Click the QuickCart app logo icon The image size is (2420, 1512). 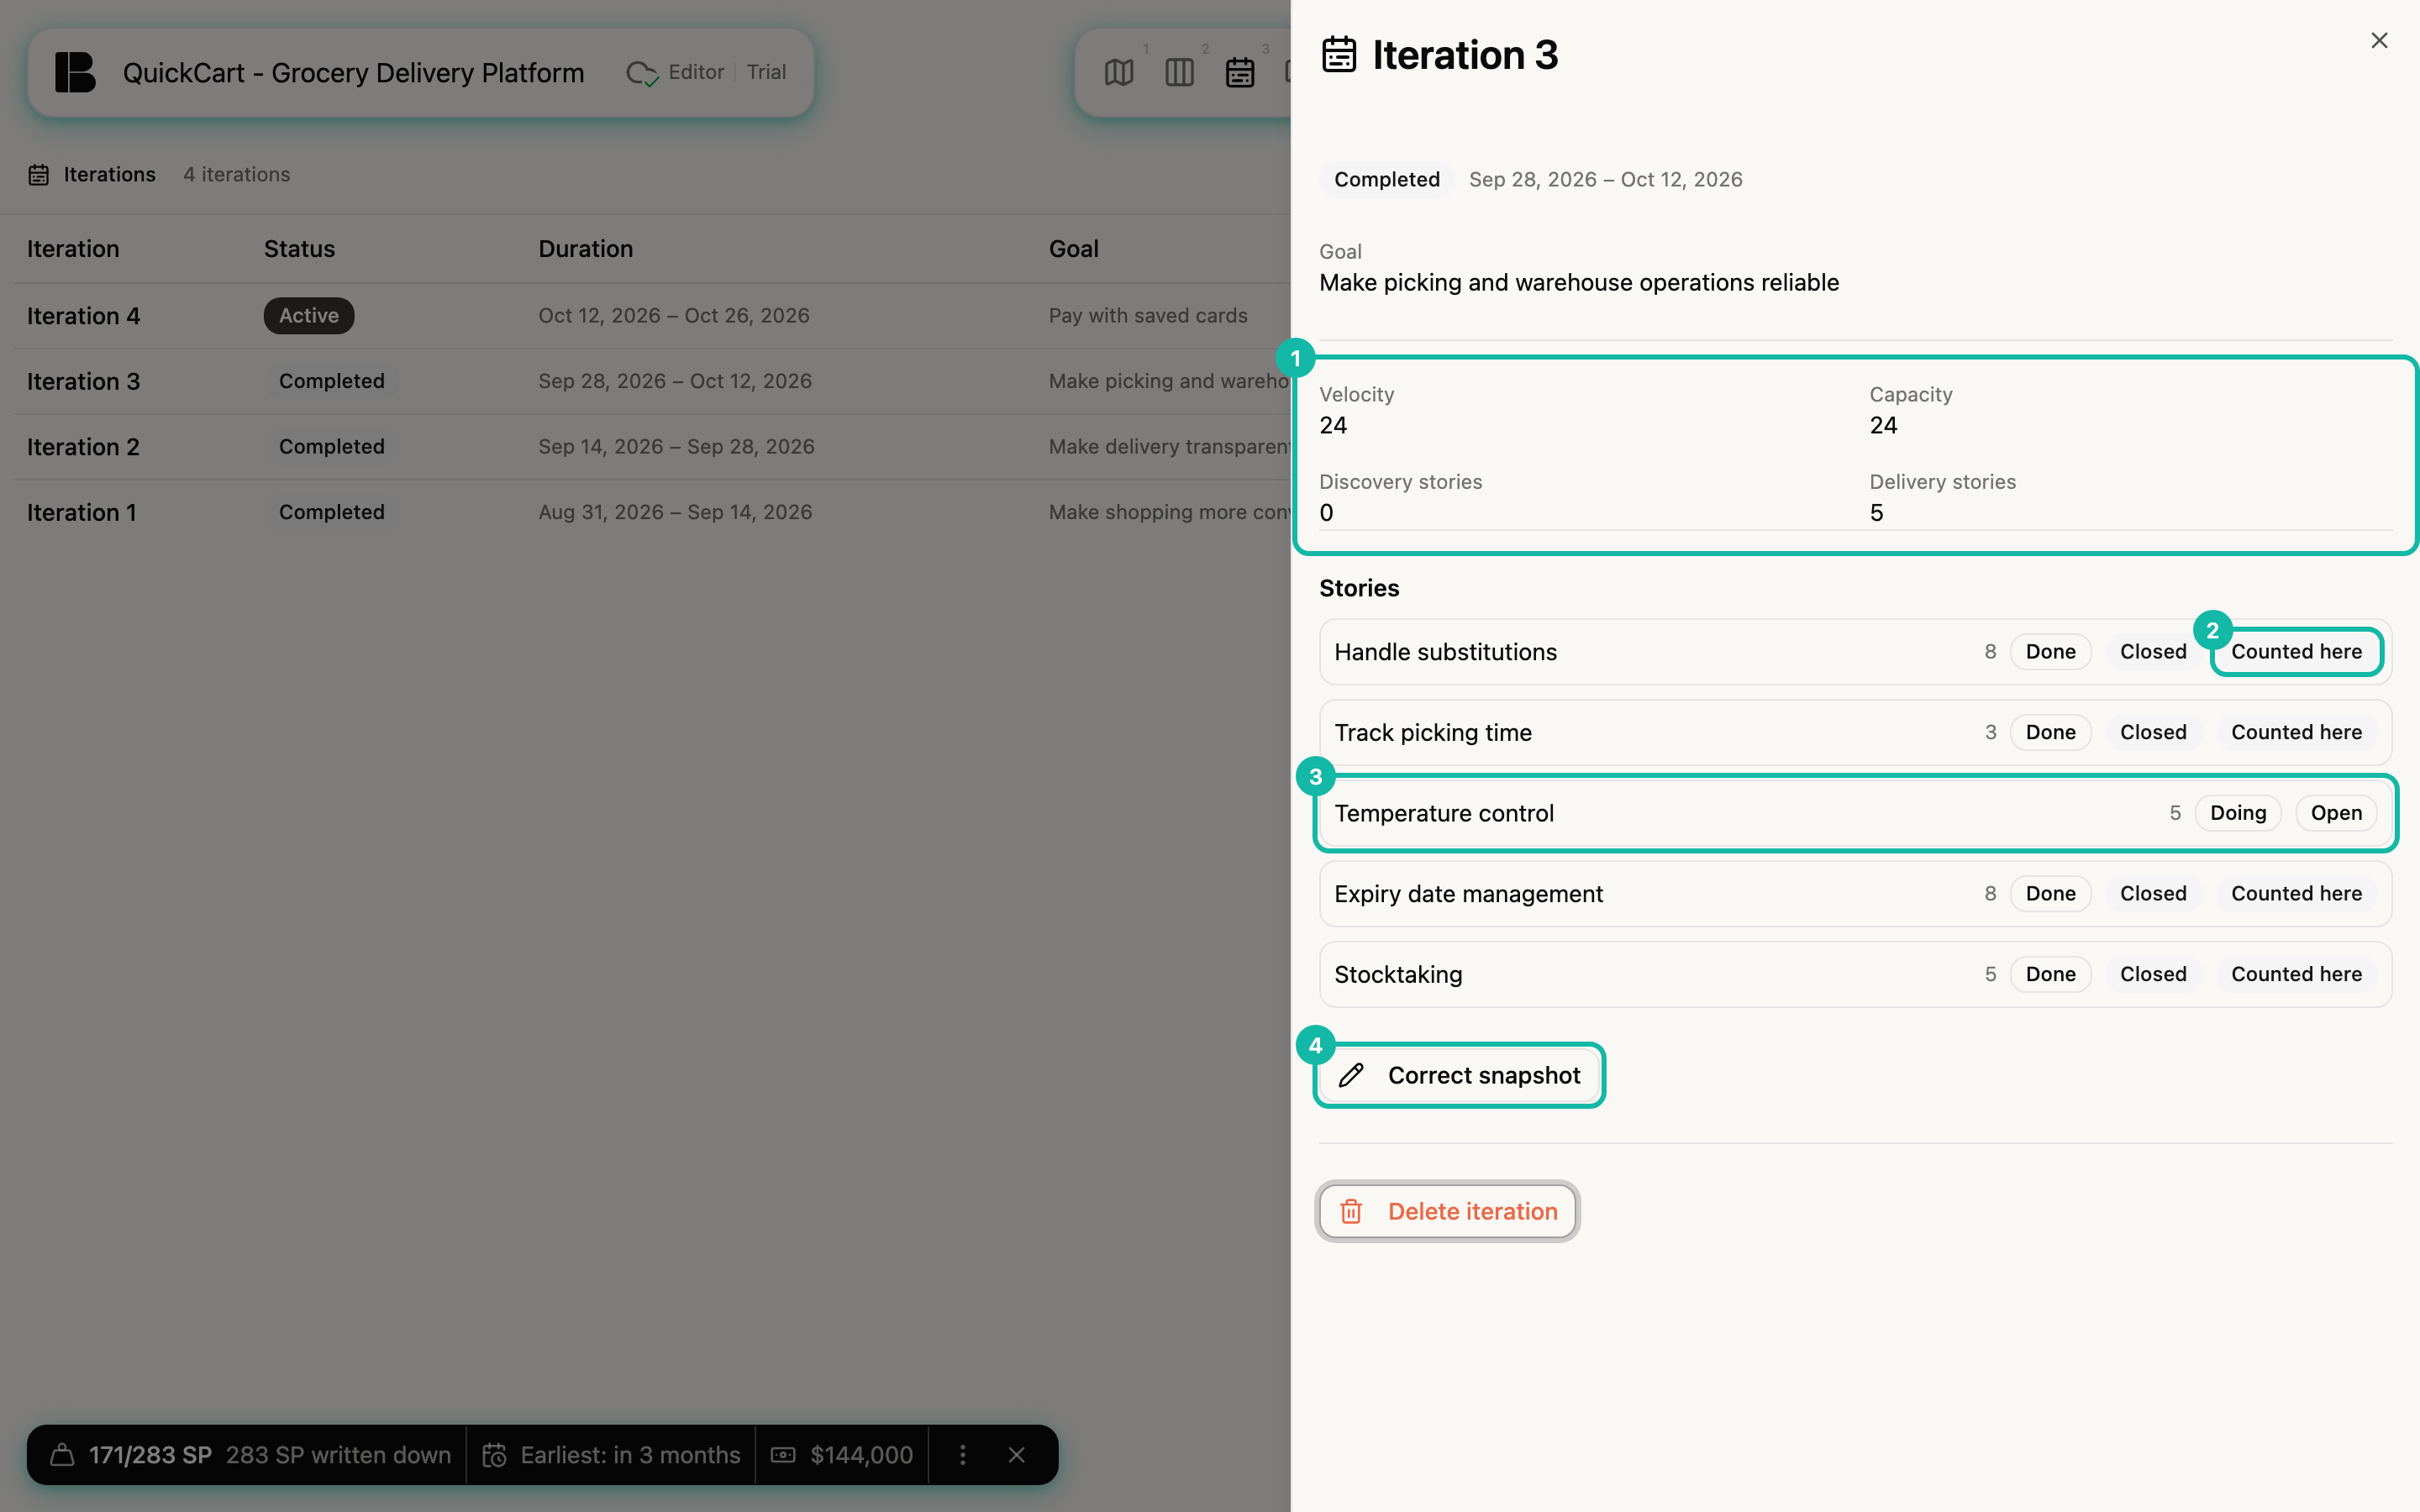(x=75, y=72)
